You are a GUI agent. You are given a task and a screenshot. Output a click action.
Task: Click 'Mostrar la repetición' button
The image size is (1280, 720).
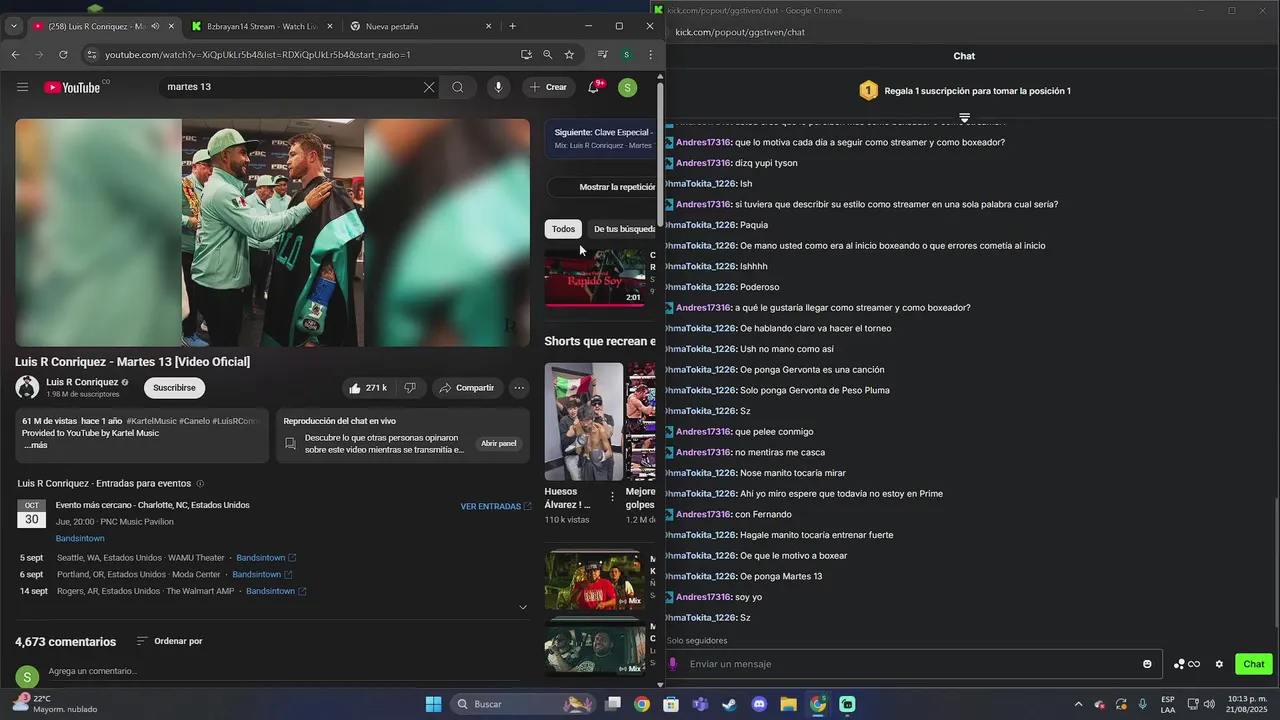click(x=601, y=187)
